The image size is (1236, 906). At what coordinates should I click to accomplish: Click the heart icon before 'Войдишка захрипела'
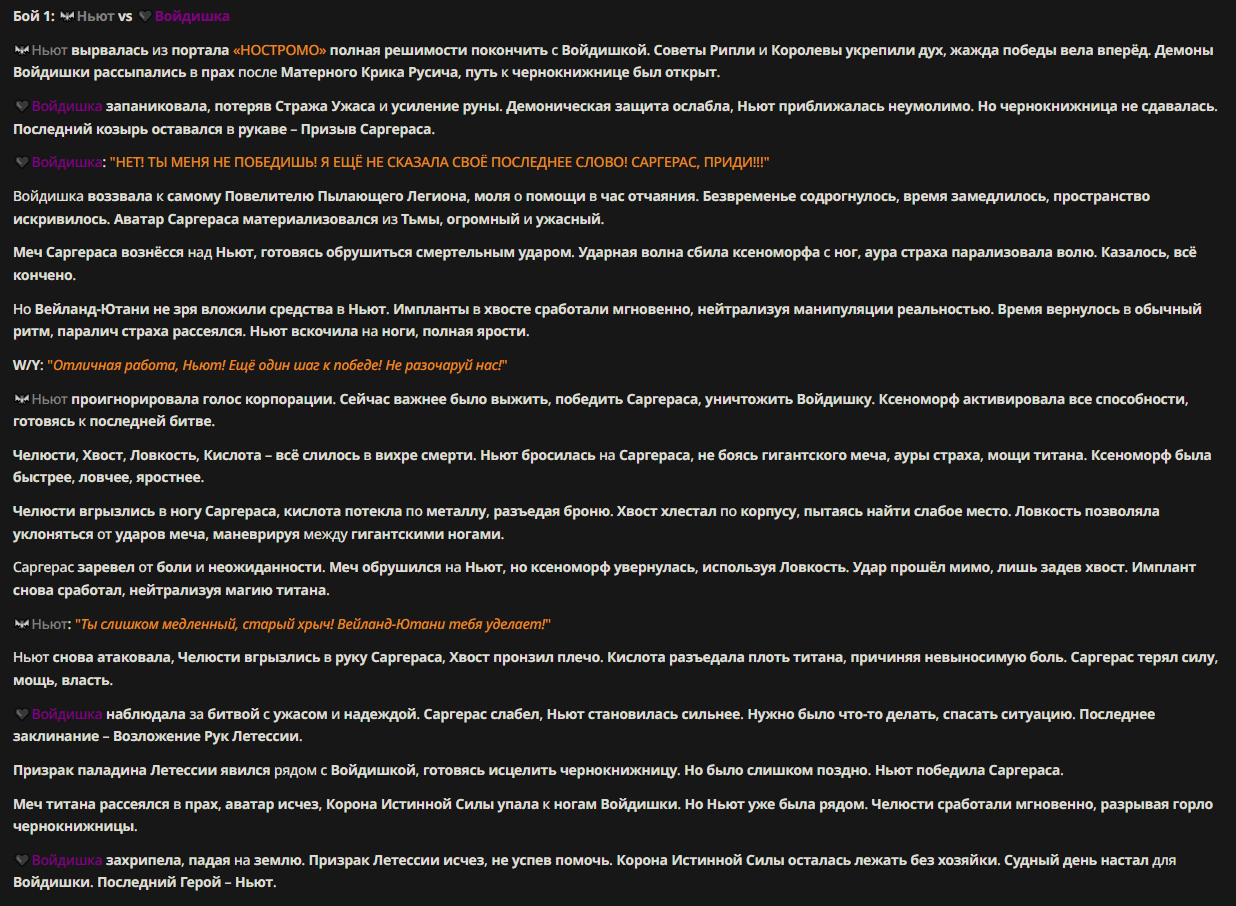coord(21,860)
